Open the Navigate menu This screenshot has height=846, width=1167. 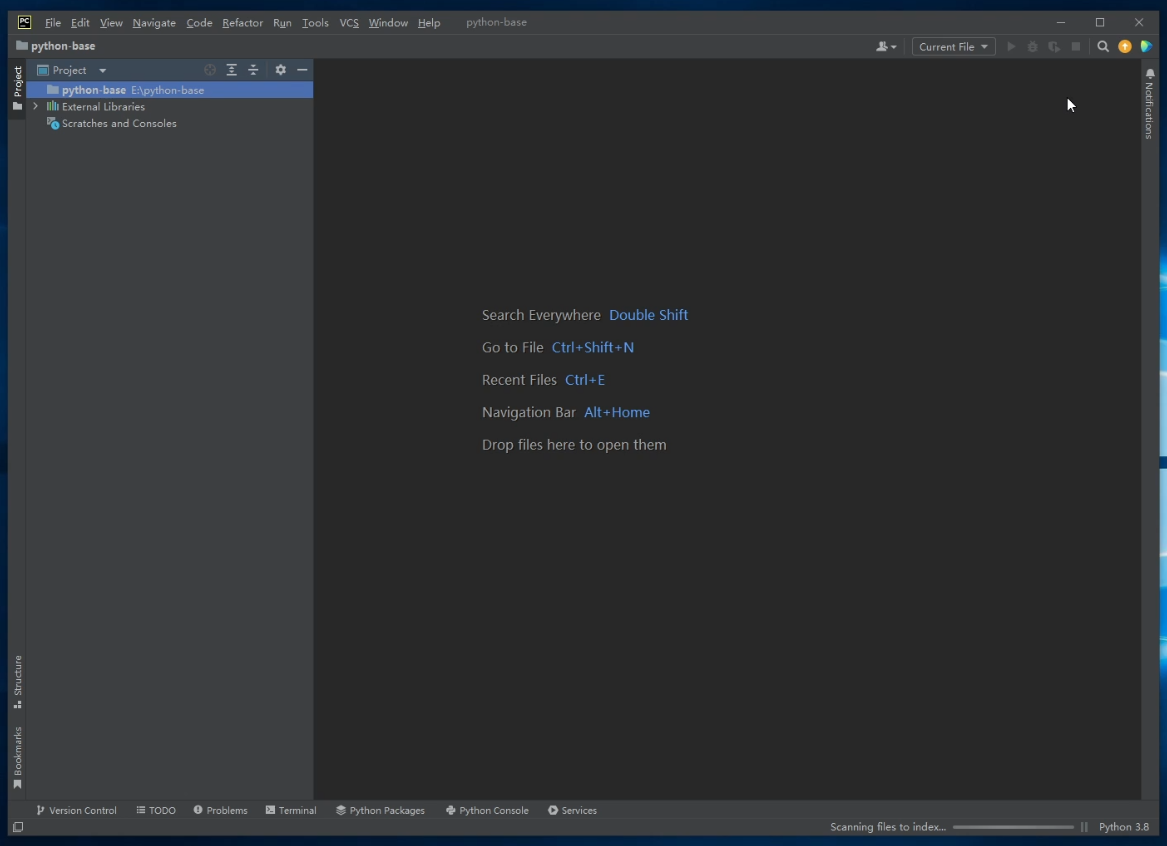pos(154,22)
